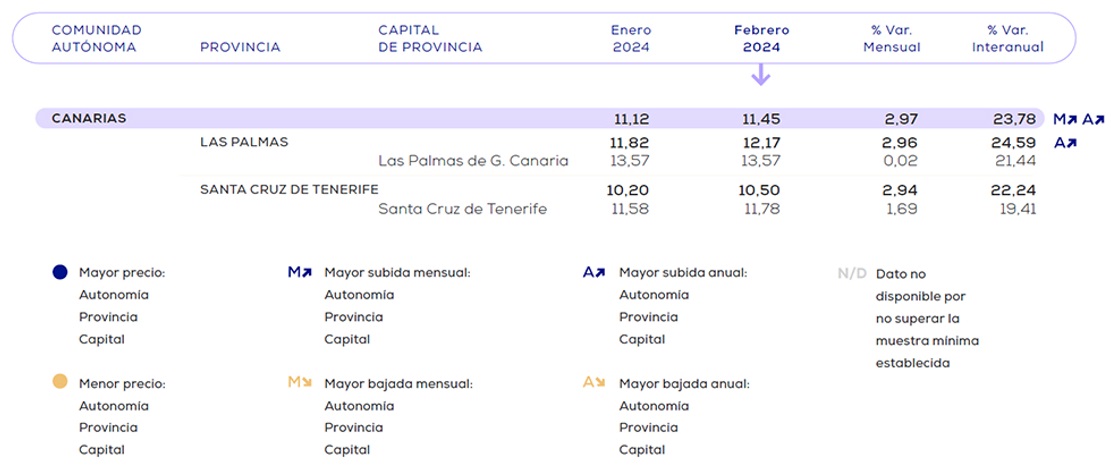The image size is (1111, 467).
Task: Click the orange Menor precio circle
Action: click(x=60, y=382)
